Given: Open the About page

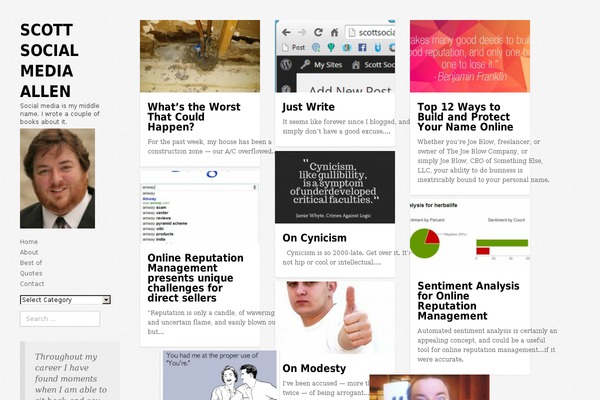Looking at the screenshot, I should [29, 252].
